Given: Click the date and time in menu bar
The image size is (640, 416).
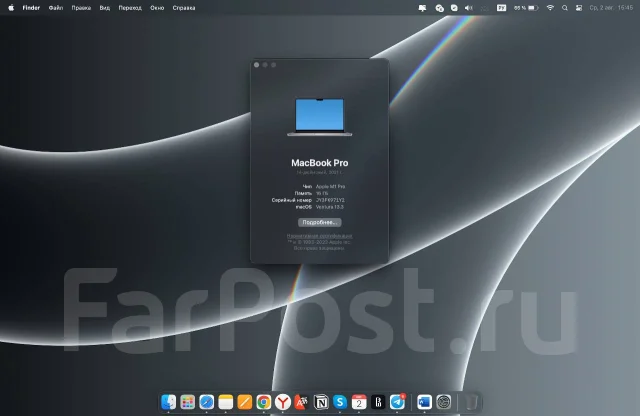Looking at the screenshot, I should click(x=611, y=8).
